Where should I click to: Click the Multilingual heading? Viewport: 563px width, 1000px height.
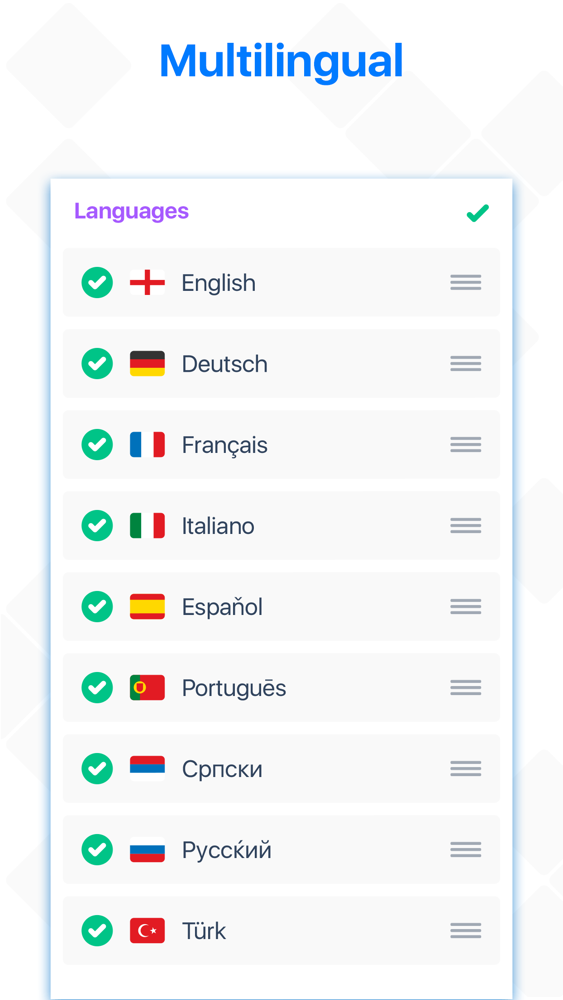[x=281, y=61]
